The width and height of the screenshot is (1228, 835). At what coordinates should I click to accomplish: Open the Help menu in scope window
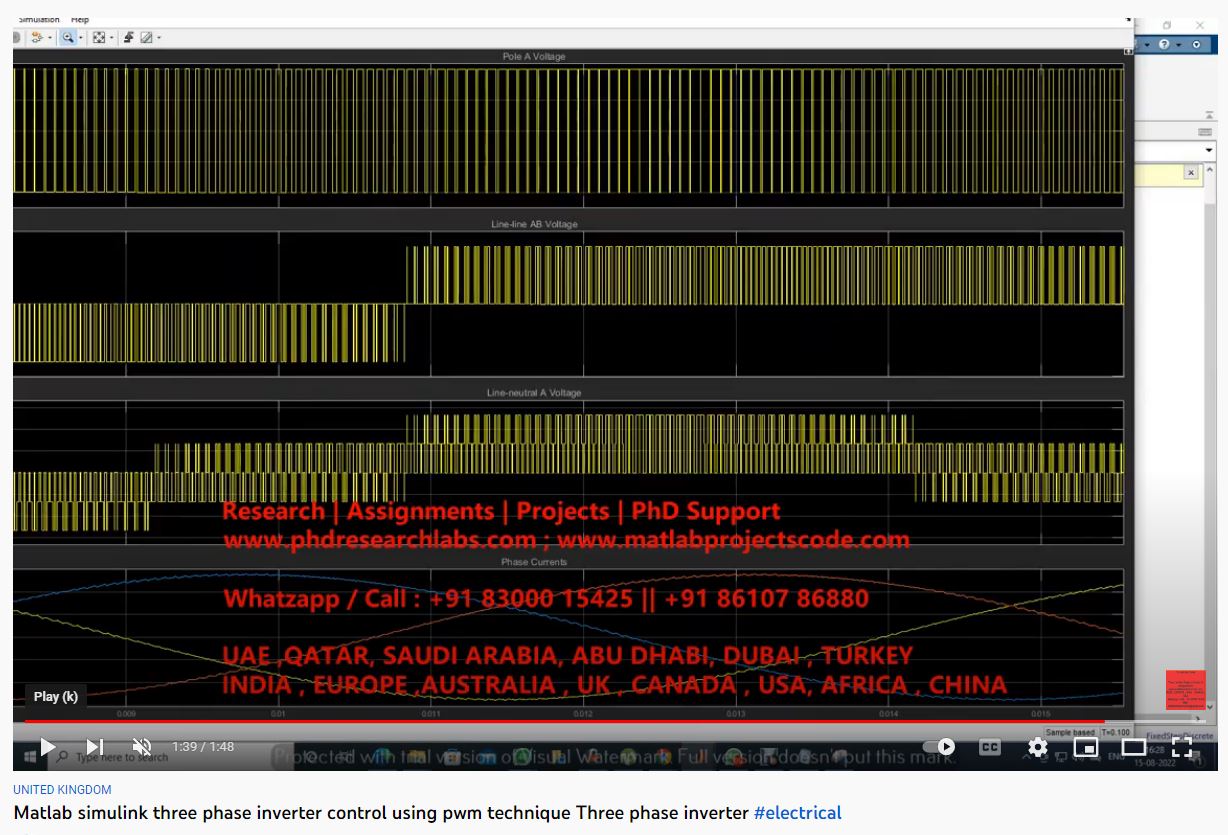point(80,20)
